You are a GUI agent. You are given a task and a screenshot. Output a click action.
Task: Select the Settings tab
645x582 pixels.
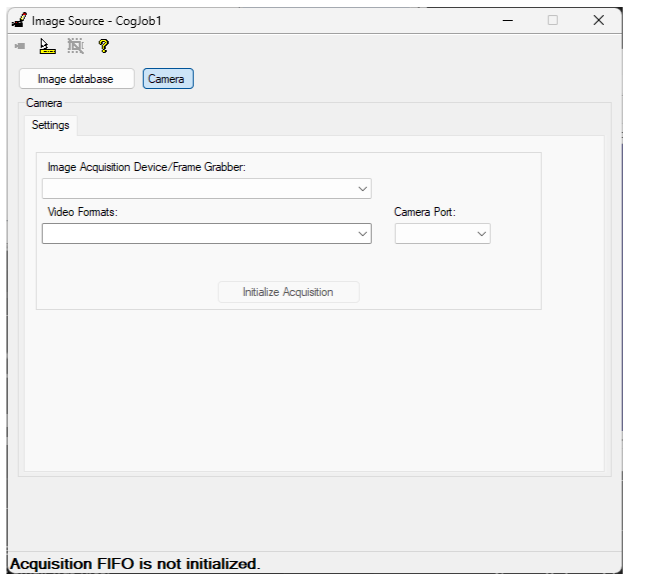coord(51,125)
